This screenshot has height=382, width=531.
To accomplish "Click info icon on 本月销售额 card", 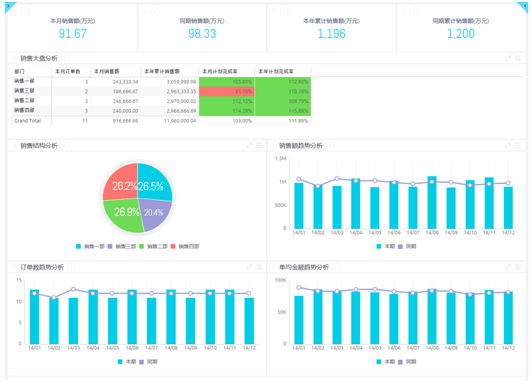I will coord(25,12).
